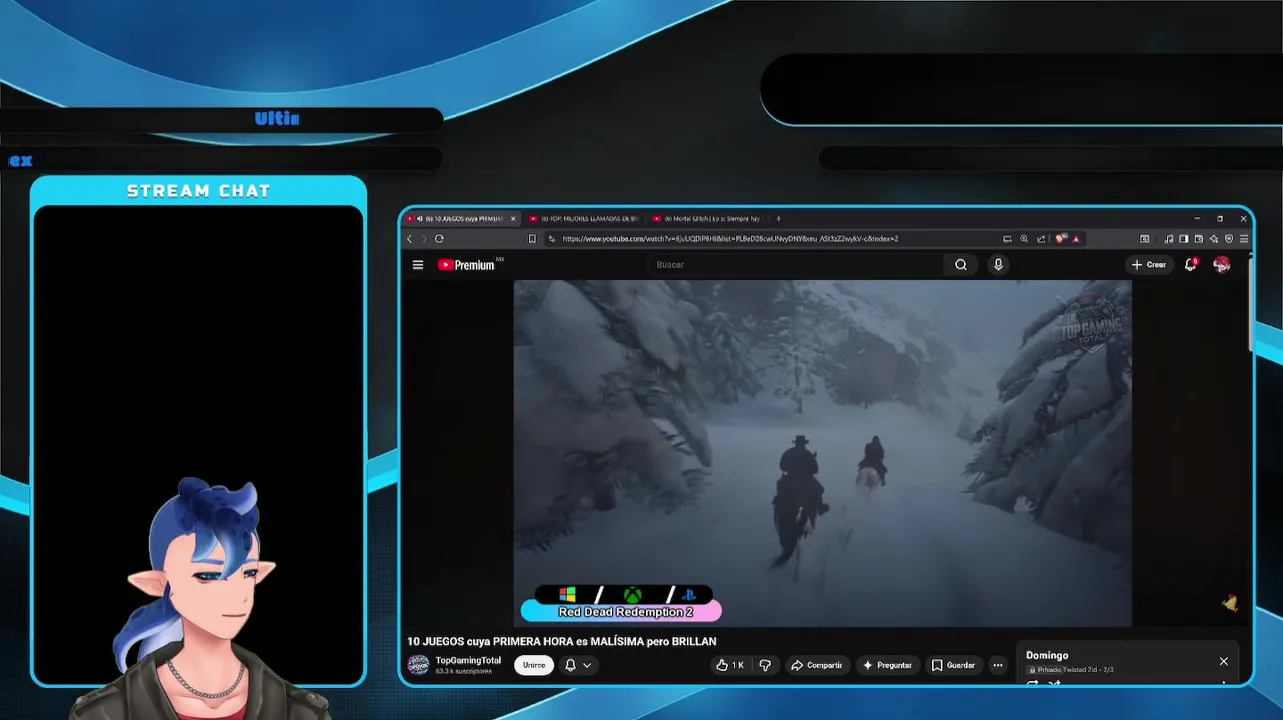The image size is (1283, 720).
Task: Open the Brave Shields lion icon
Action: pos(1061,239)
